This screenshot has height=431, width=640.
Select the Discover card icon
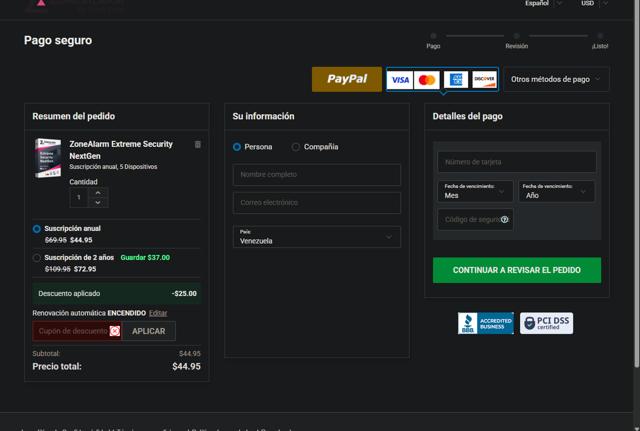pos(484,80)
